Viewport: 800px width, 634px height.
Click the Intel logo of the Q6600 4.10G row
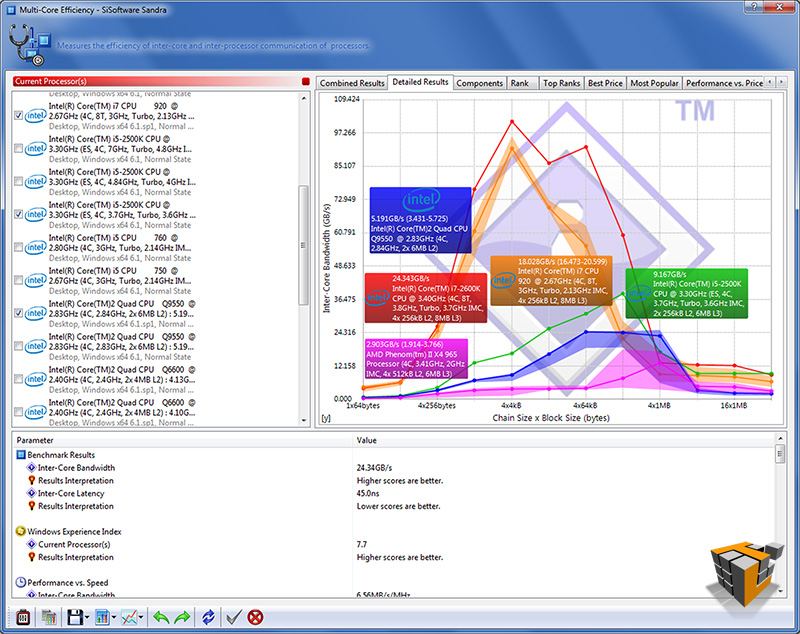click(x=36, y=412)
